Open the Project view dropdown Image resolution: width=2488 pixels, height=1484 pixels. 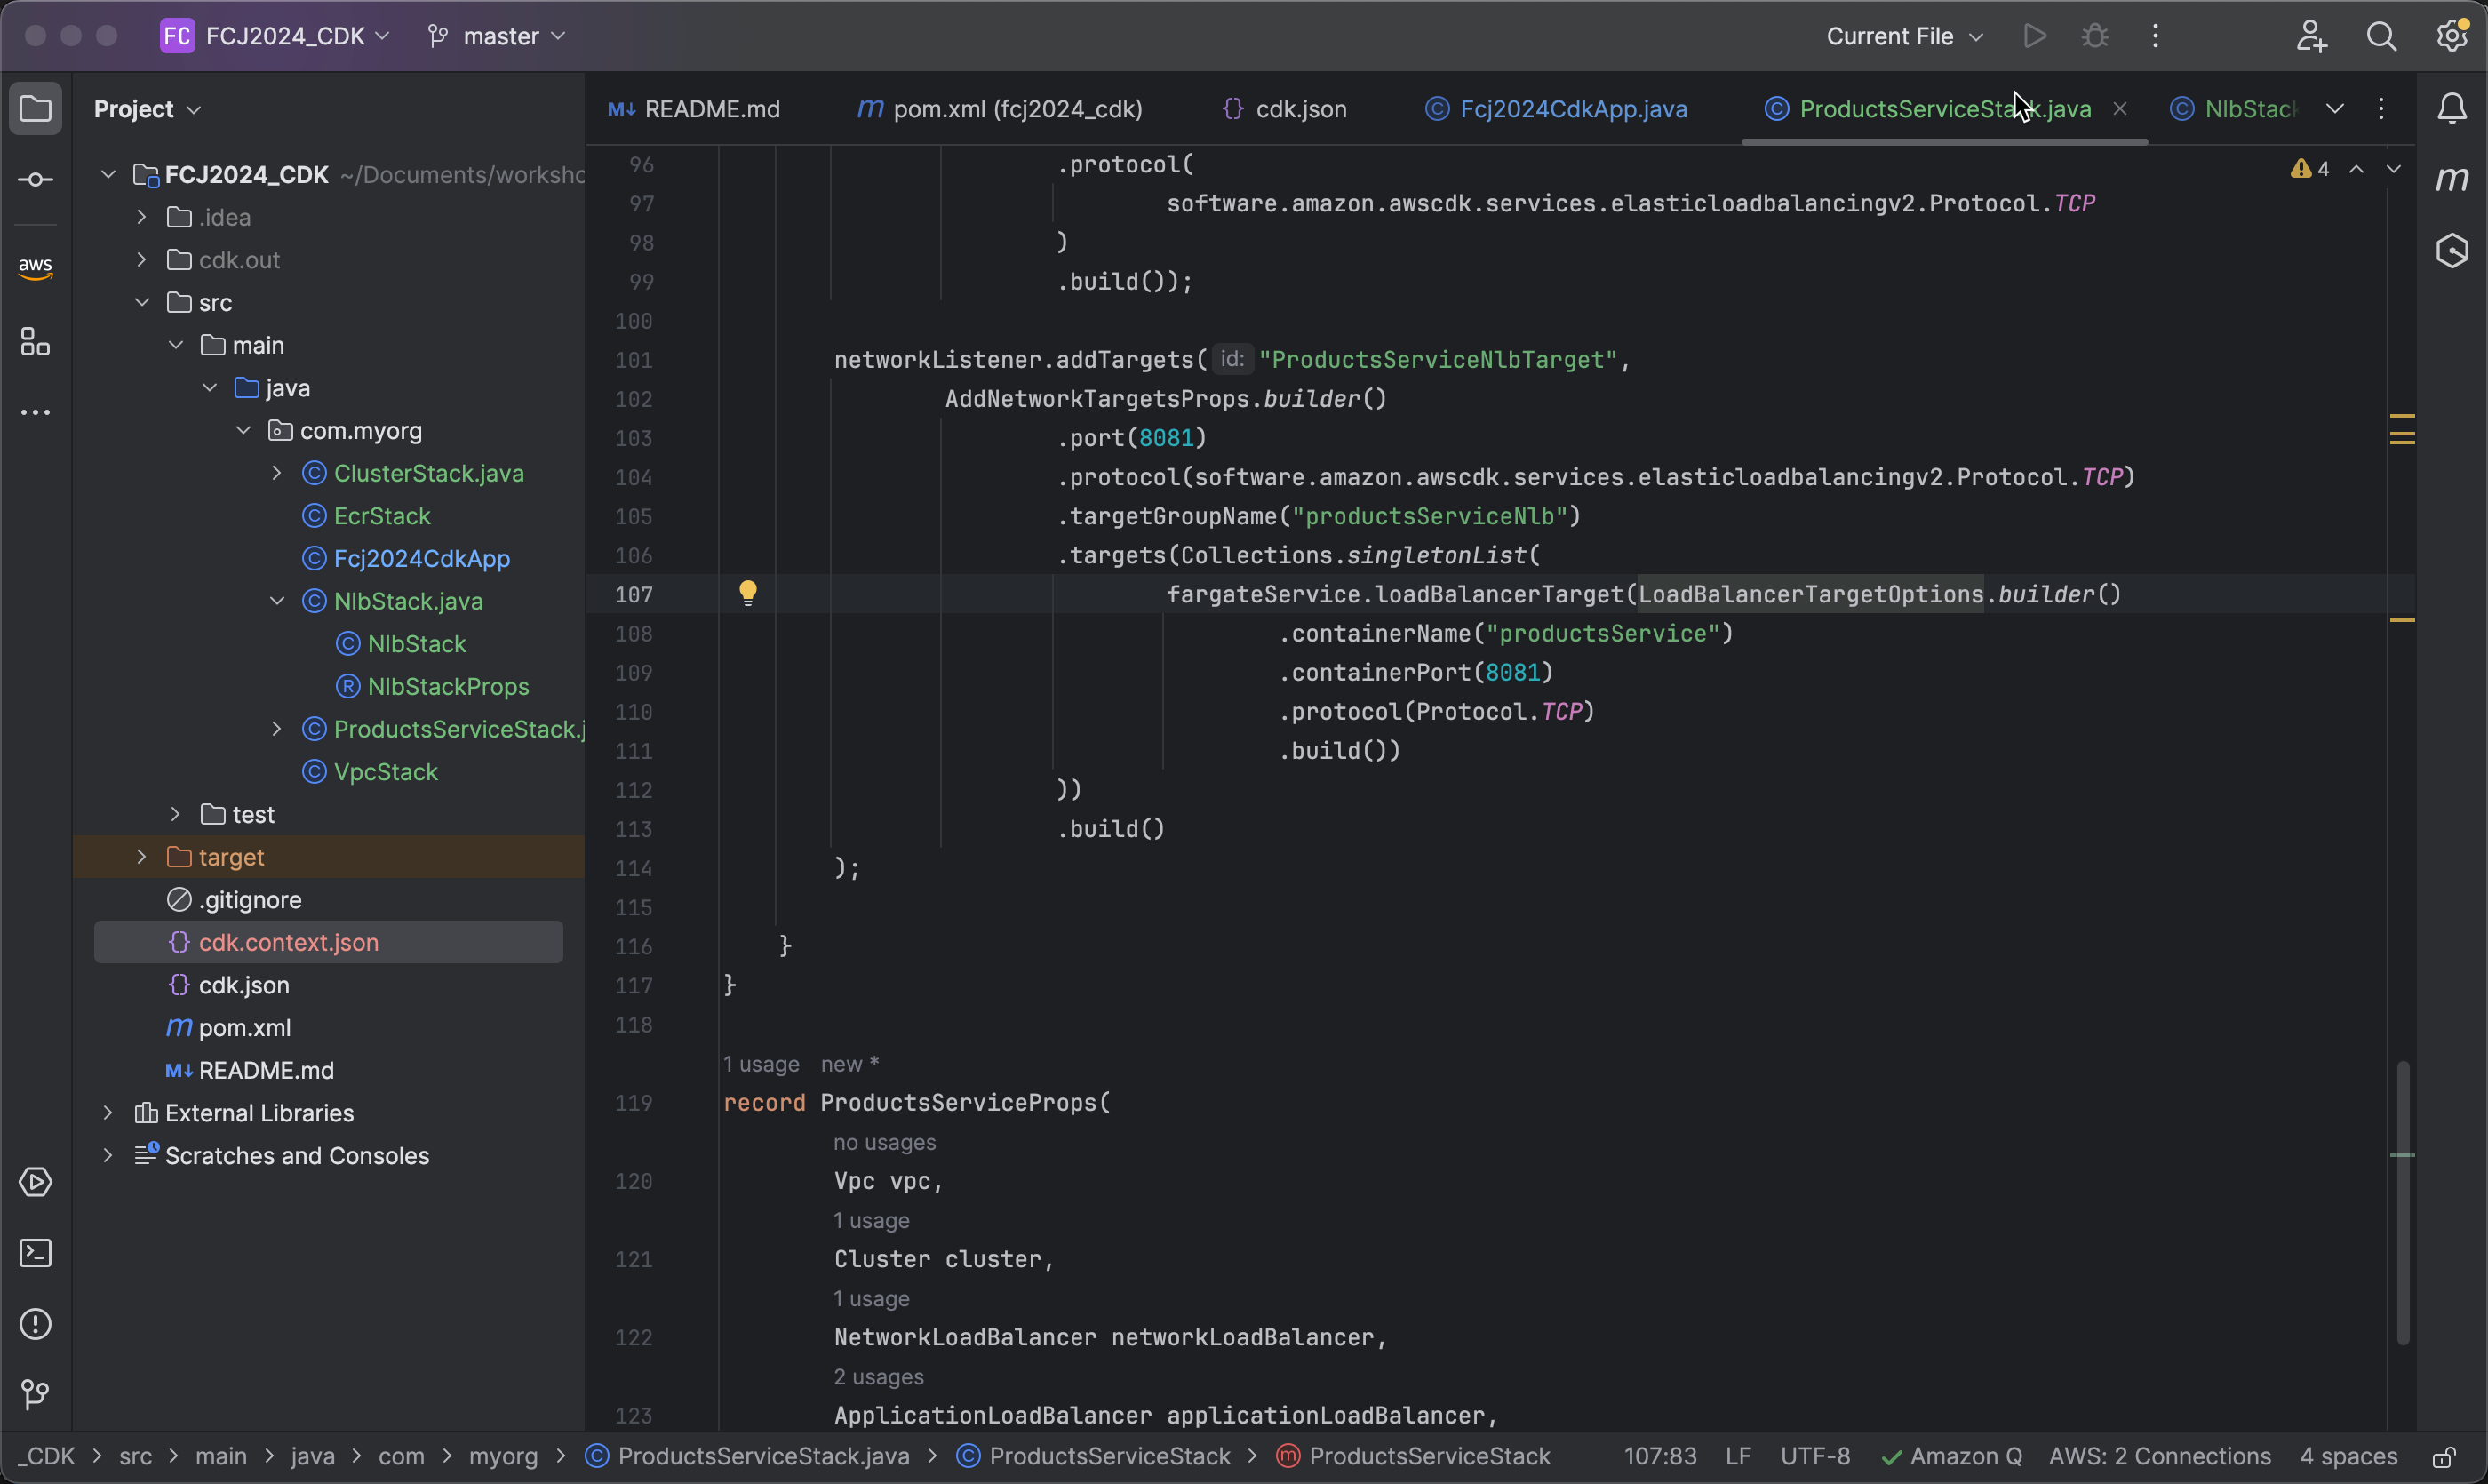click(x=148, y=108)
